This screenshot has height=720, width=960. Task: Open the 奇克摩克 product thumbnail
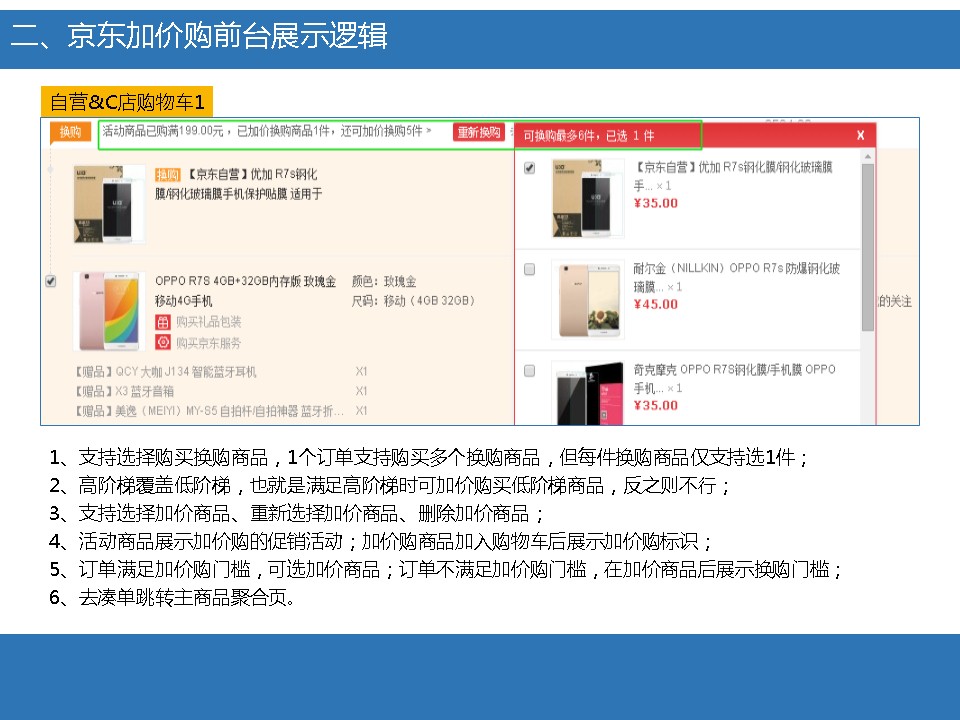588,393
